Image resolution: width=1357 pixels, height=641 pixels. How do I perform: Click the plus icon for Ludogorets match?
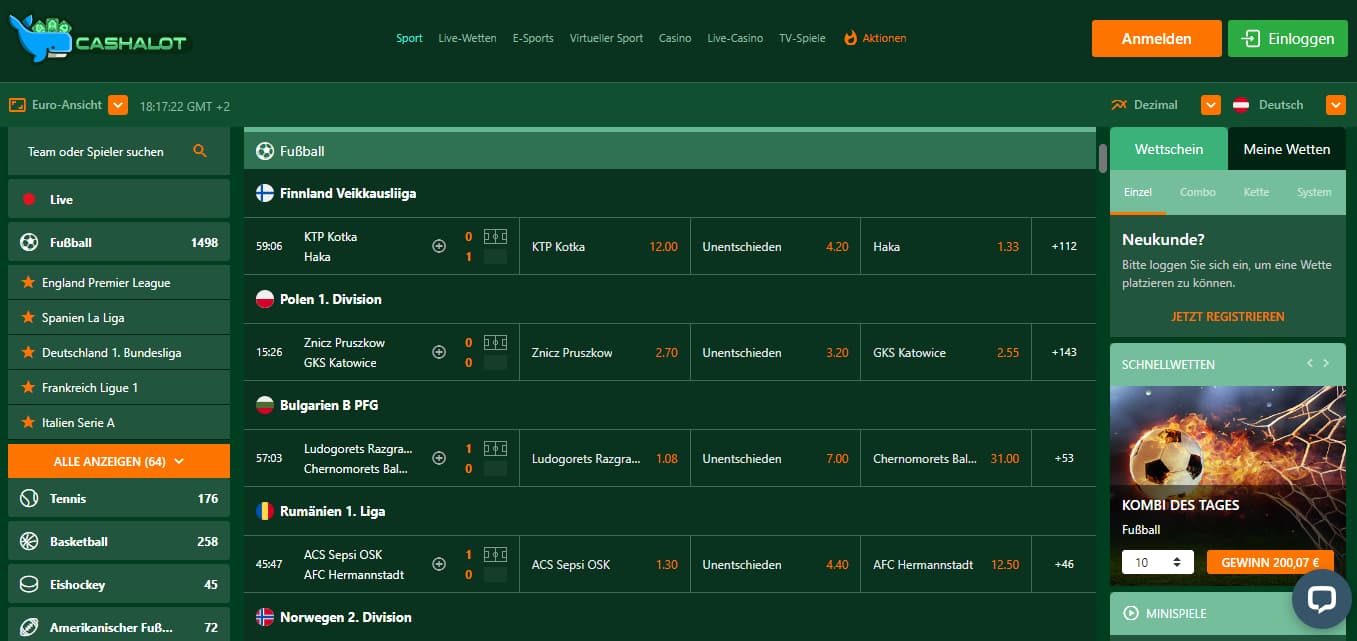point(439,458)
